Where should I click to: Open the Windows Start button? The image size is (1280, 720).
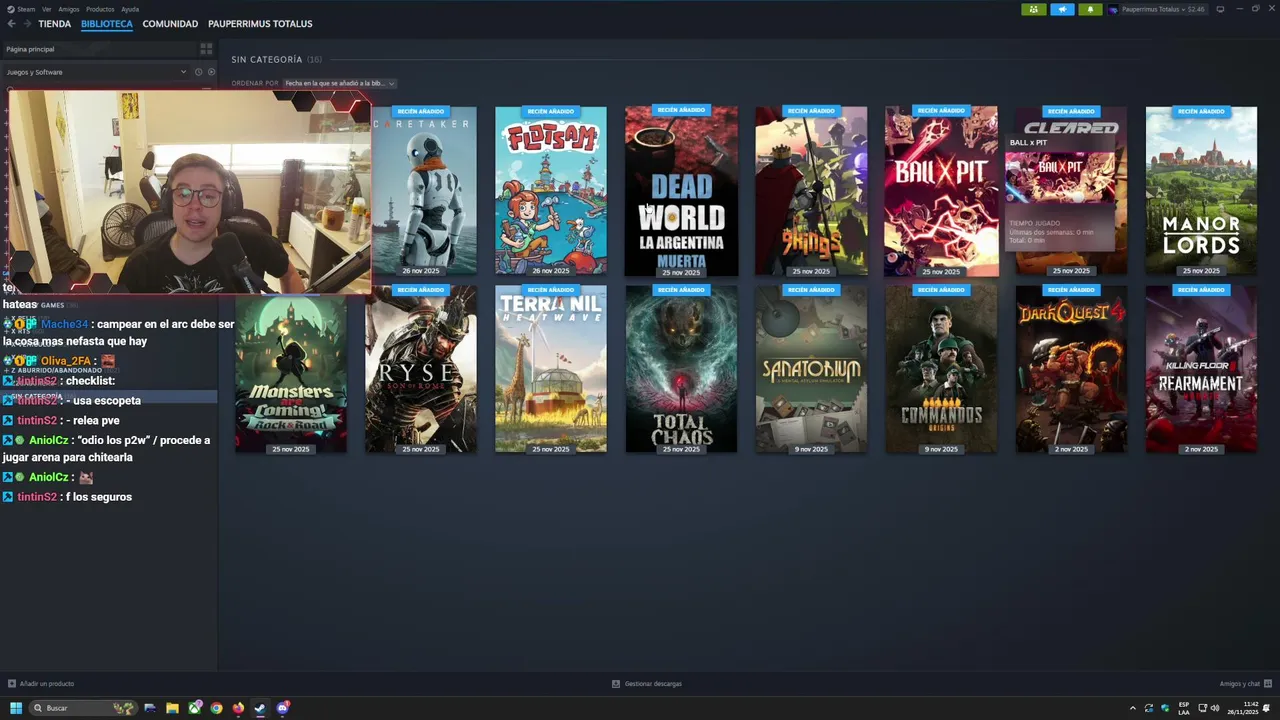16,708
